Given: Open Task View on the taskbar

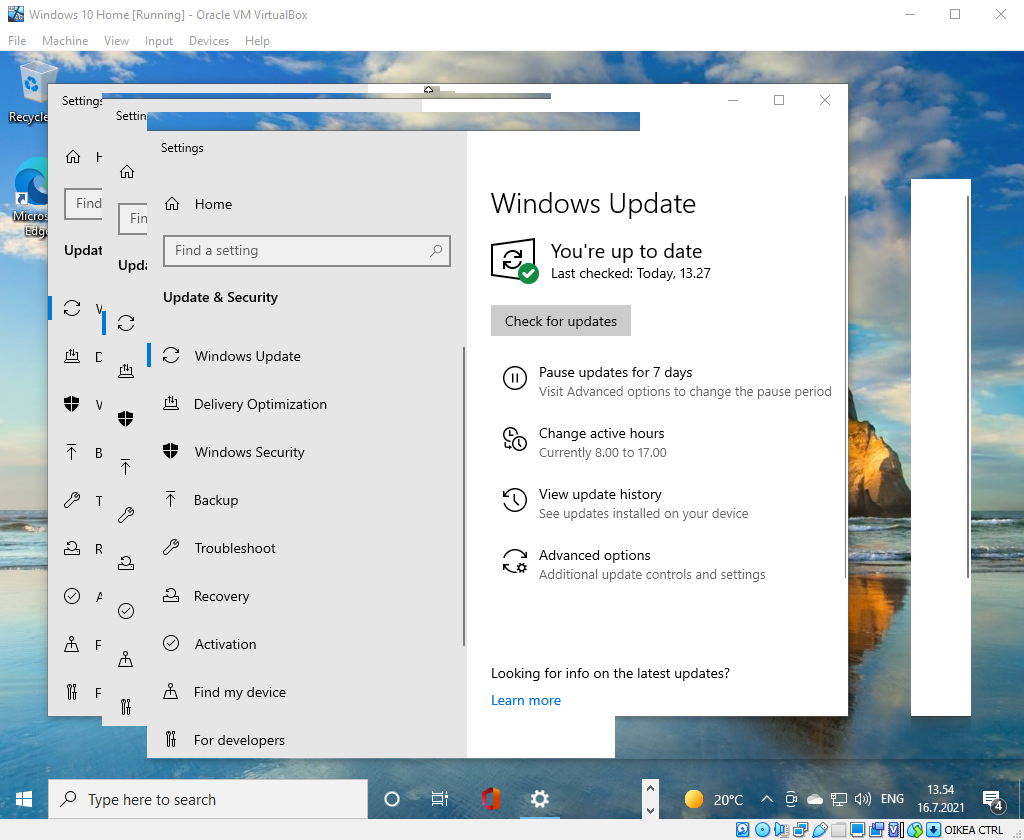Looking at the screenshot, I should tap(440, 799).
